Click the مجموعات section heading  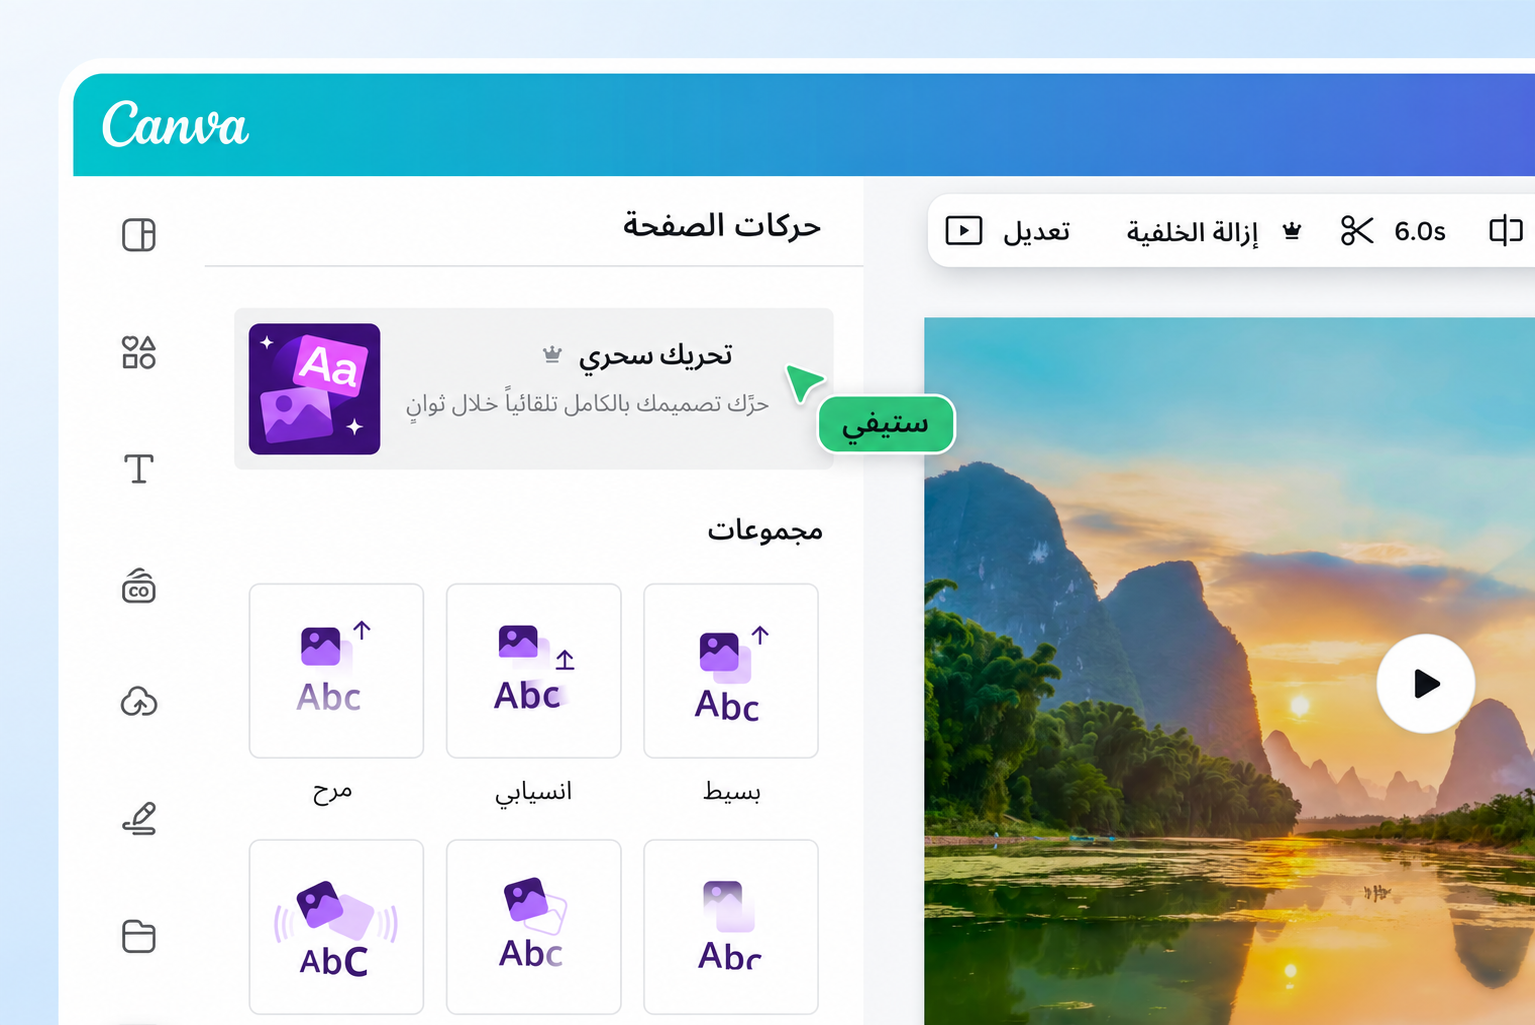(x=765, y=529)
